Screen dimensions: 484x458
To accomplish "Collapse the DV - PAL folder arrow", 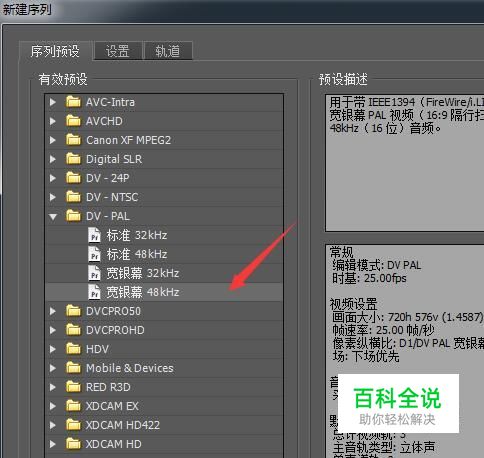I will tap(53, 217).
